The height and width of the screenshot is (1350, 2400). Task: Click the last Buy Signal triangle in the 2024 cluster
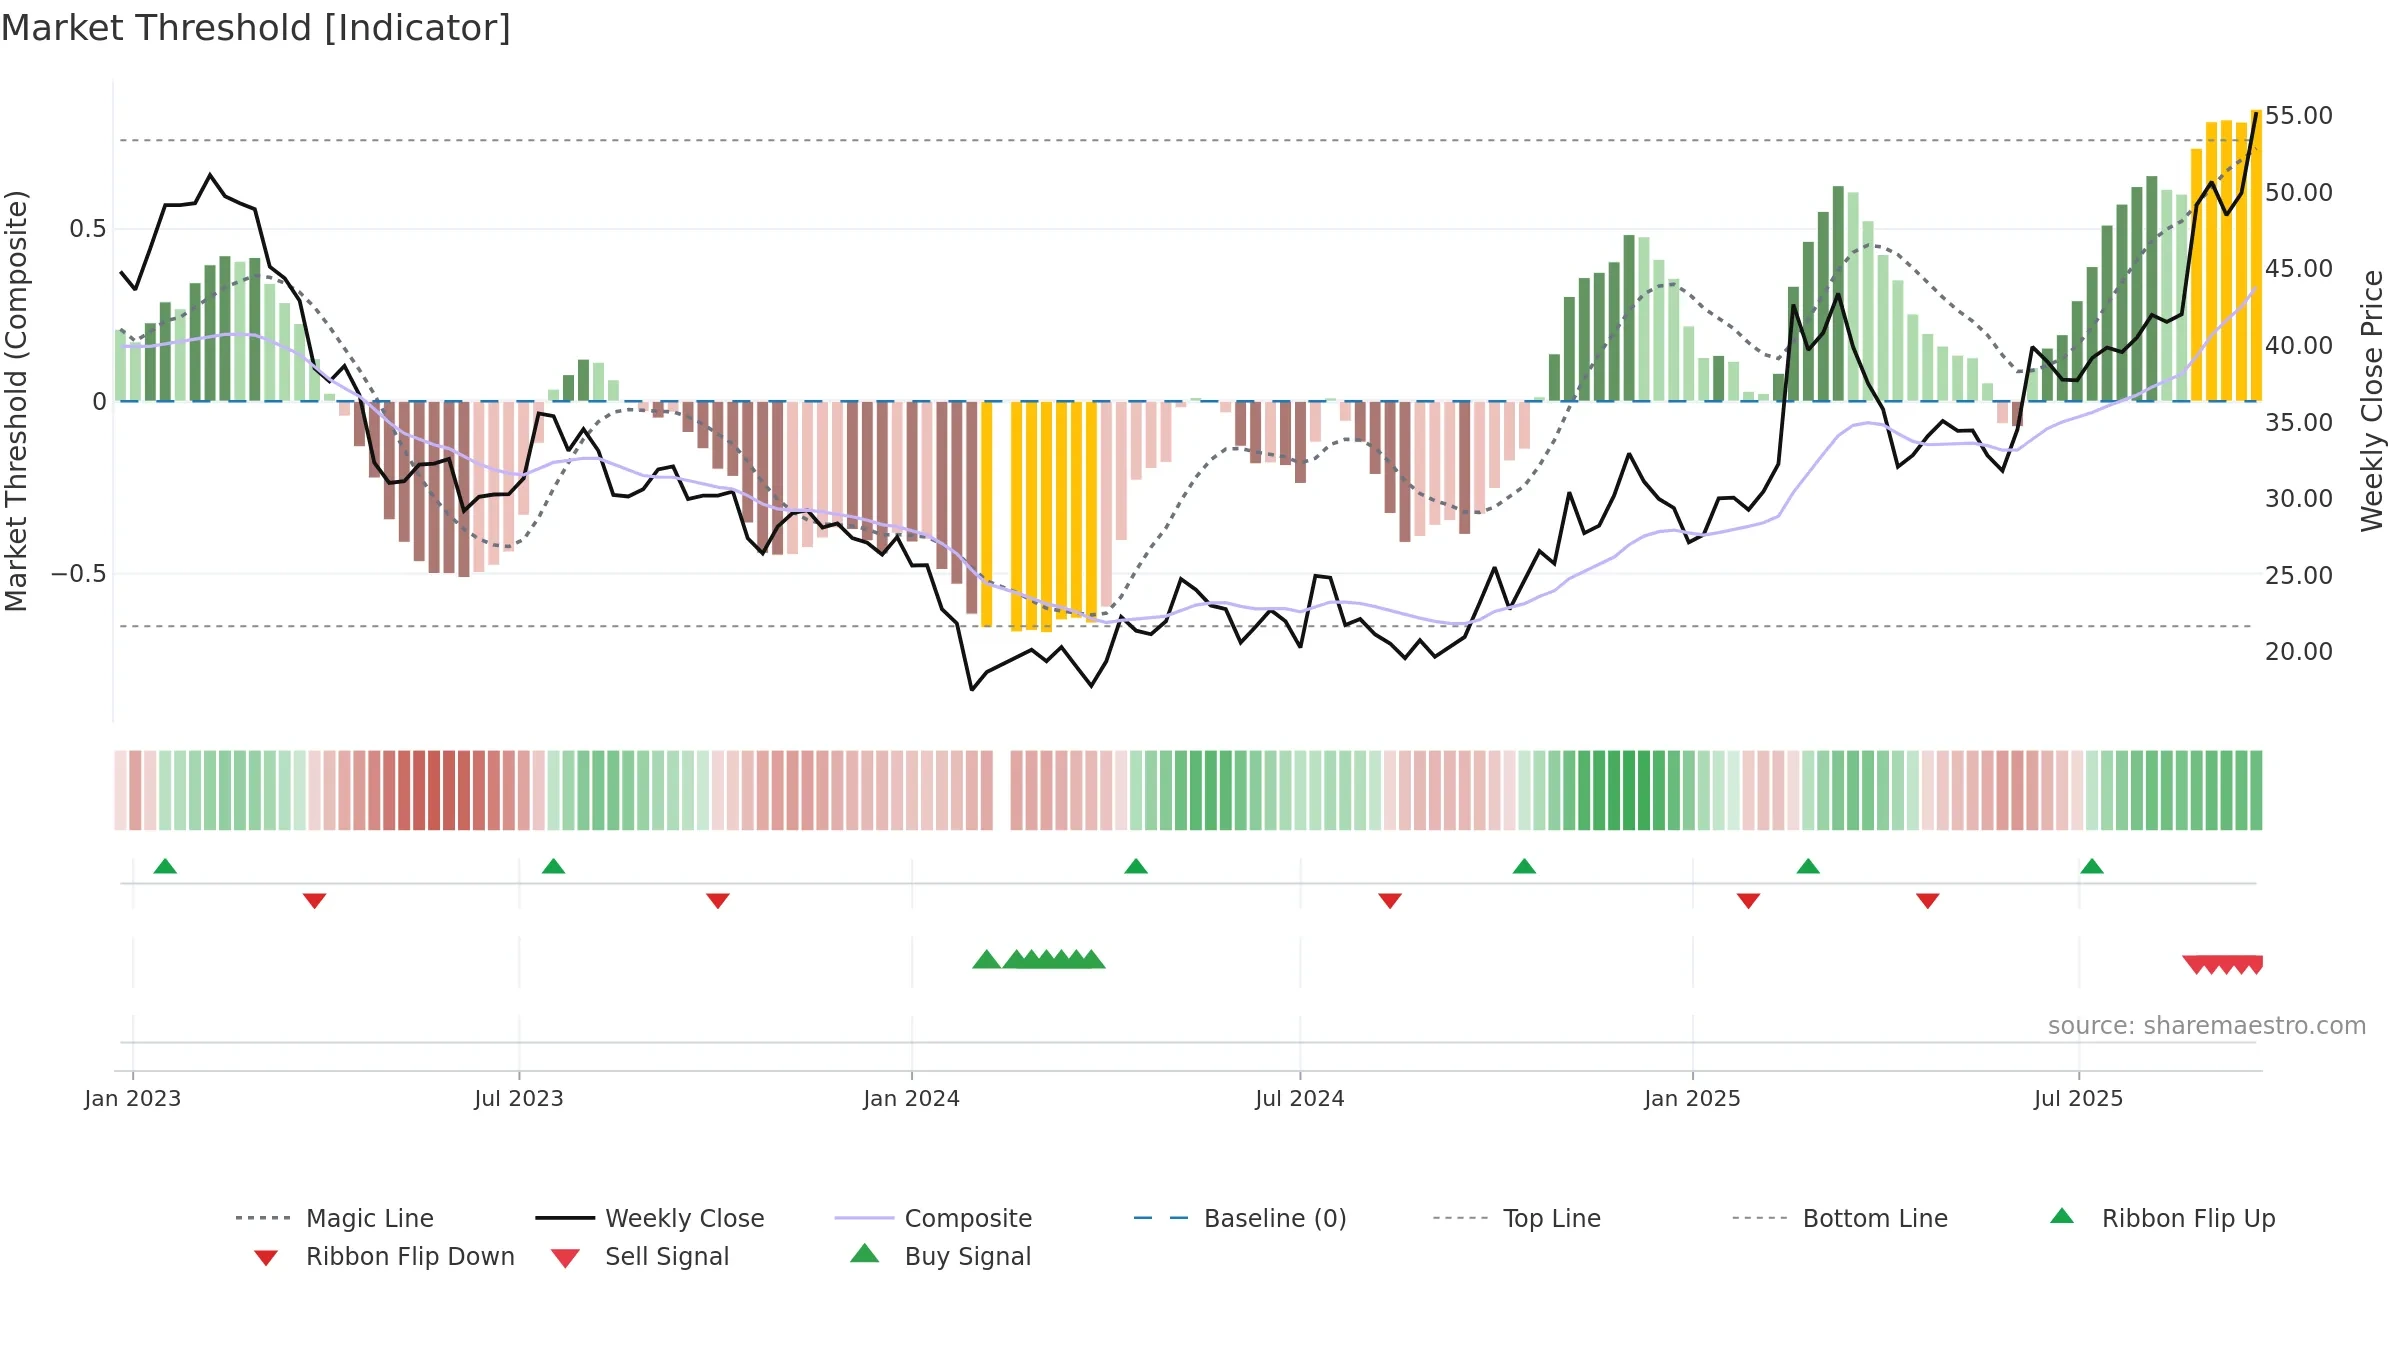point(1092,959)
